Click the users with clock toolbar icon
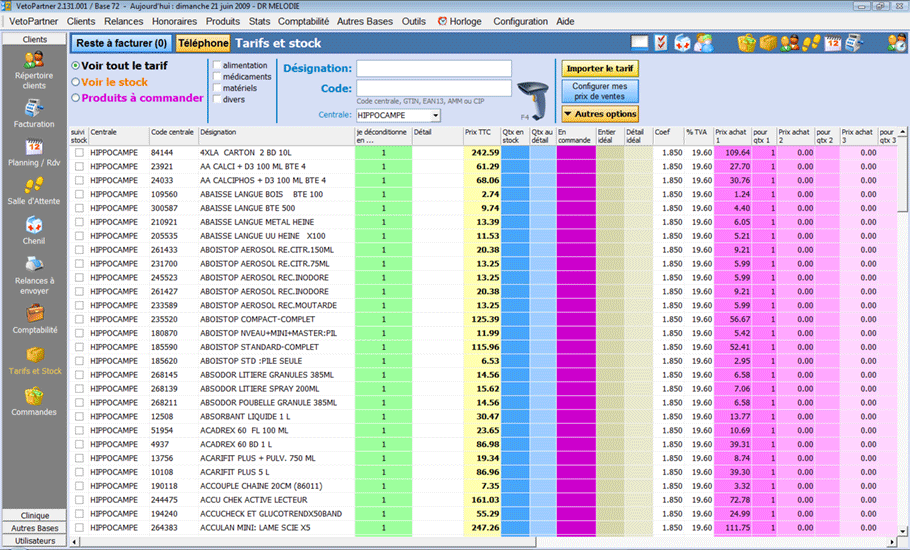This screenshot has width=910, height=550. (x=897, y=43)
